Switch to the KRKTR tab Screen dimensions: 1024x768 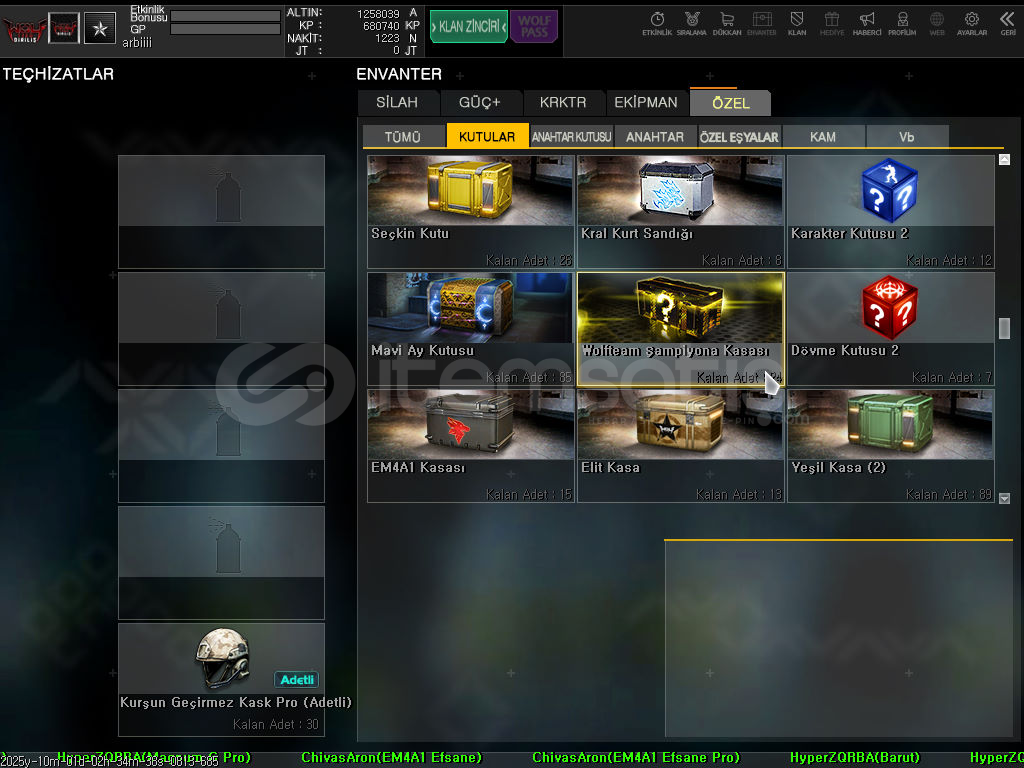coord(563,103)
